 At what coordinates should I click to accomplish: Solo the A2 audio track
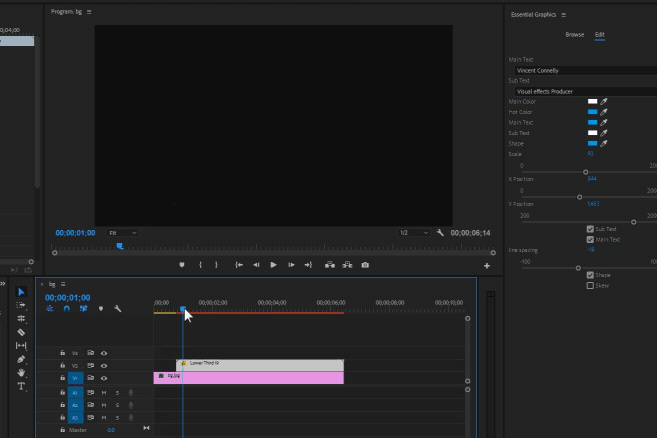point(117,405)
